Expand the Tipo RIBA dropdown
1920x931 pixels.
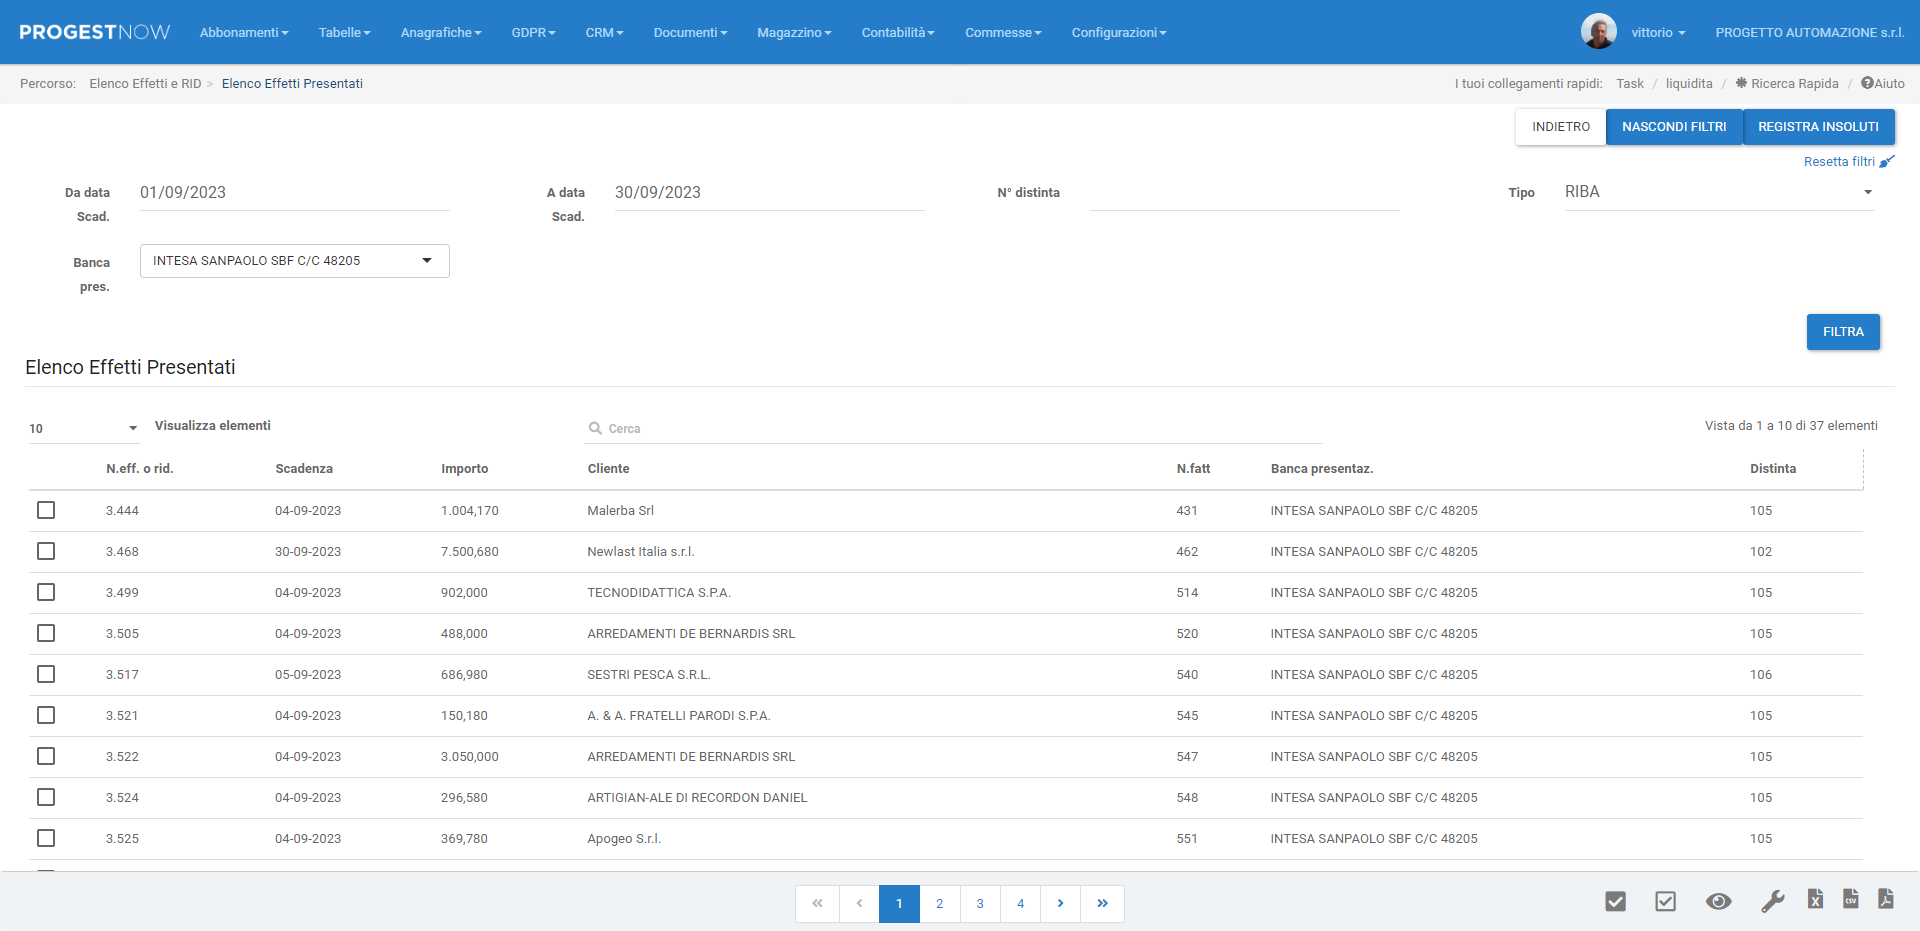[1718, 192]
